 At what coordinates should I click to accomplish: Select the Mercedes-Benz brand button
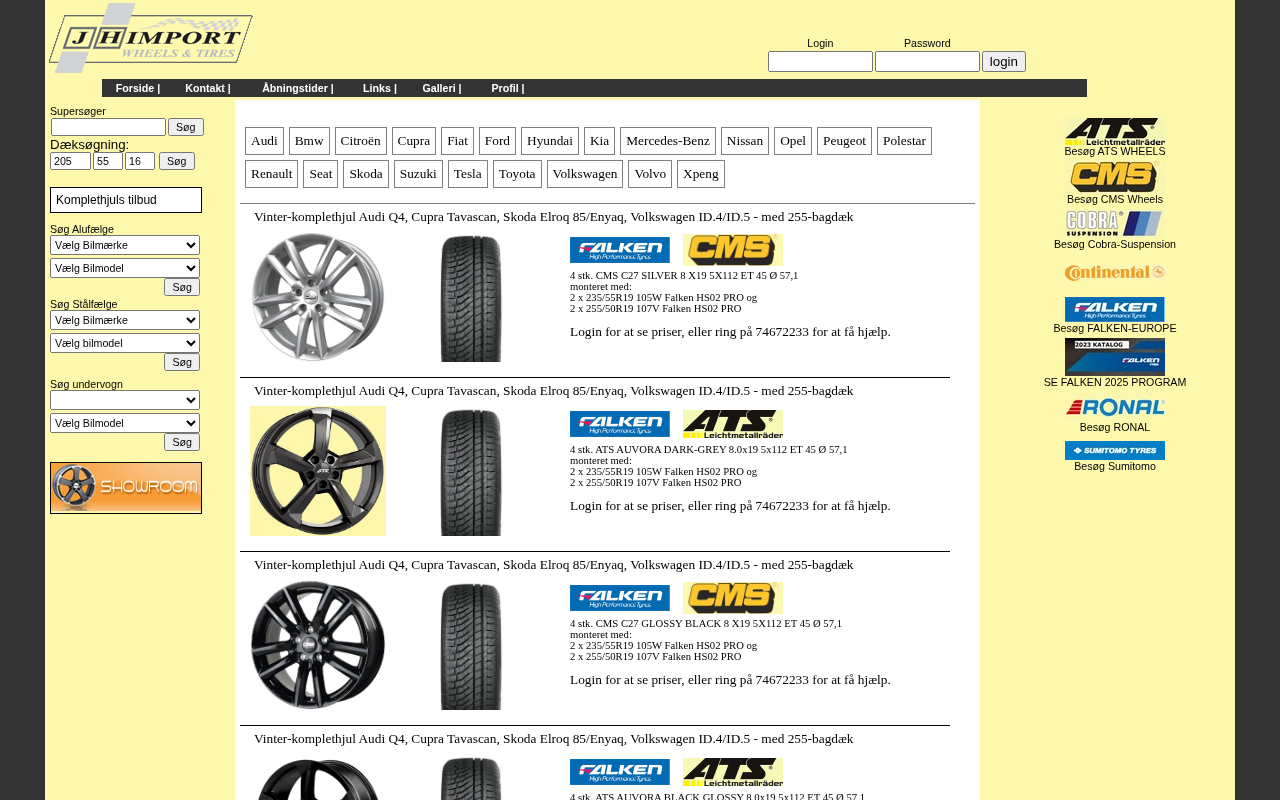[x=668, y=141]
